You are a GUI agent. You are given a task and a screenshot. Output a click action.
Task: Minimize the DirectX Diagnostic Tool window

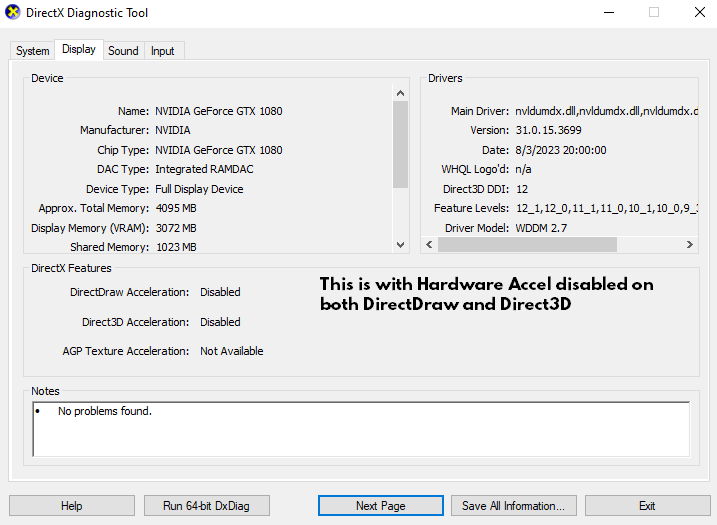pyautogui.click(x=609, y=12)
